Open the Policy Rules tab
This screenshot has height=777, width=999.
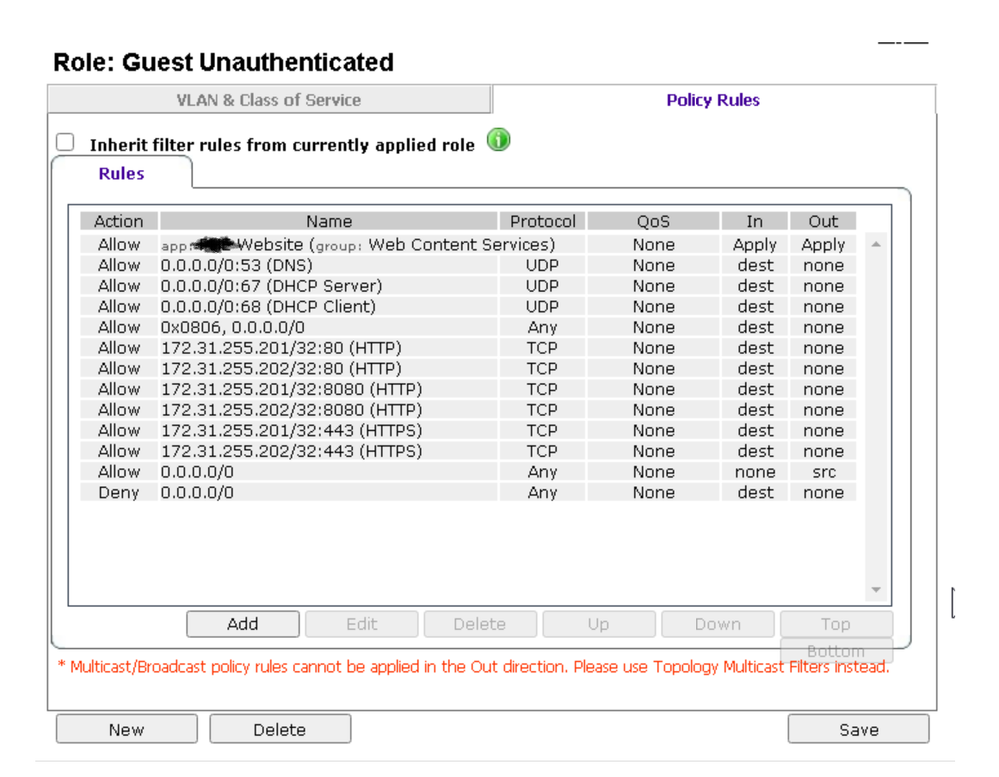712,100
